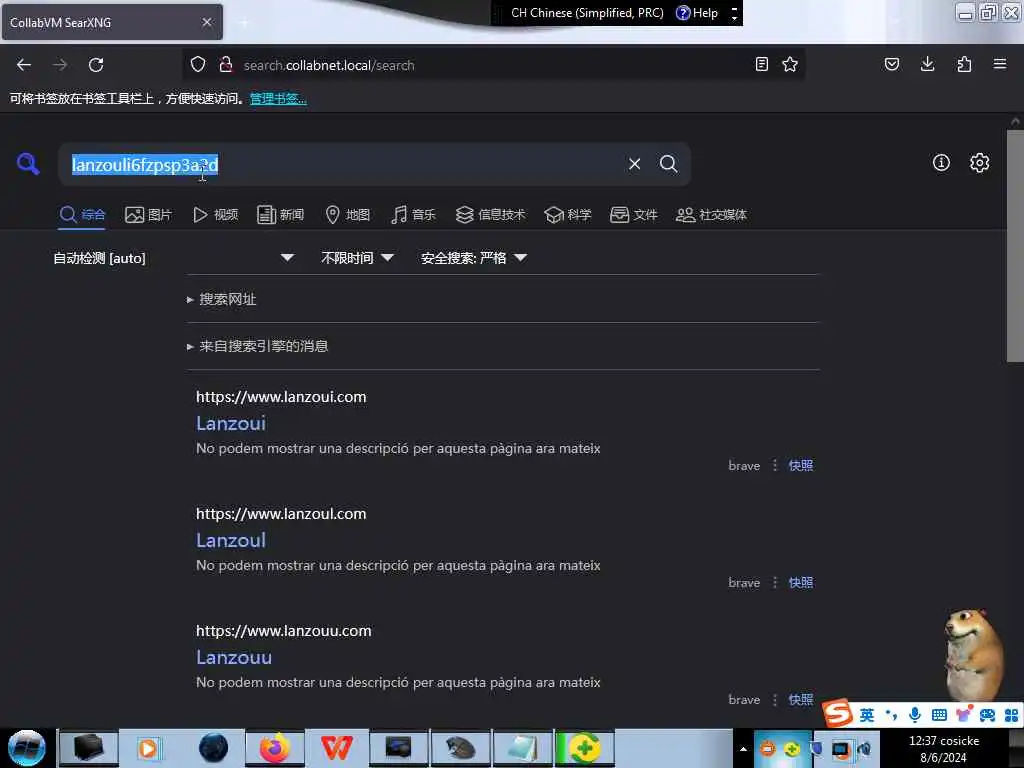The height and width of the screenshot is (768, 1024).
Task: Click the taskbar clock showing 12:37
Action: click(x=944, y=749)
